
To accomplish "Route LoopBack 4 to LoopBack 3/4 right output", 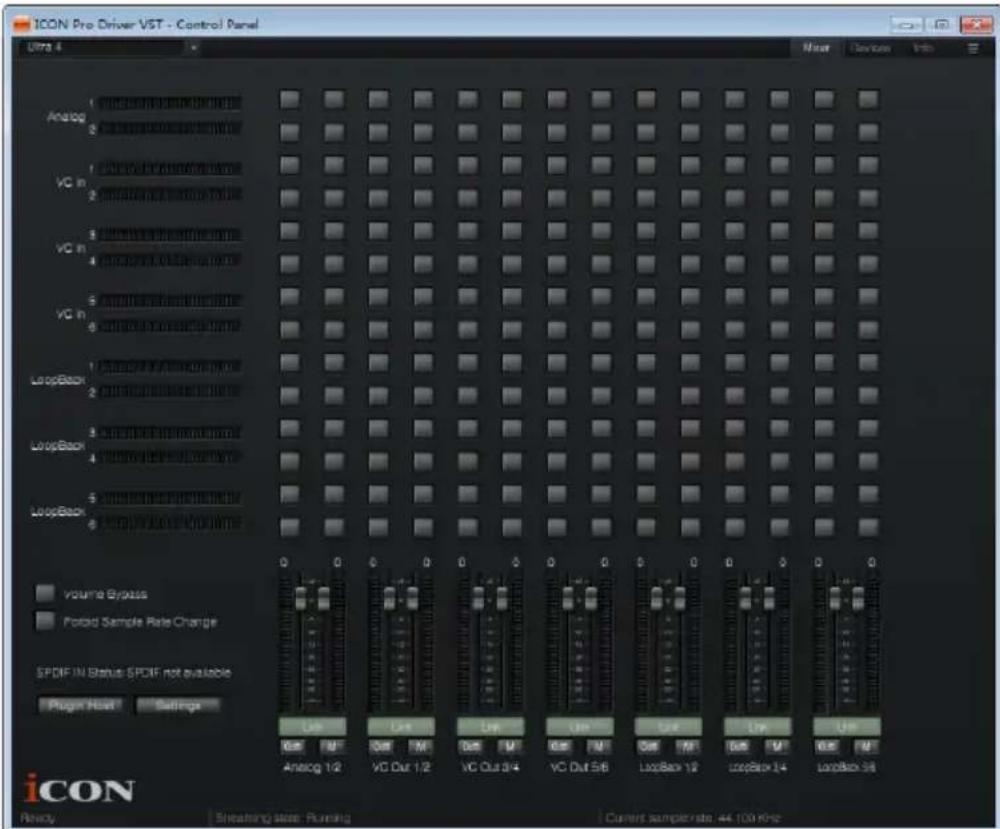I will [x=779, y=461].
